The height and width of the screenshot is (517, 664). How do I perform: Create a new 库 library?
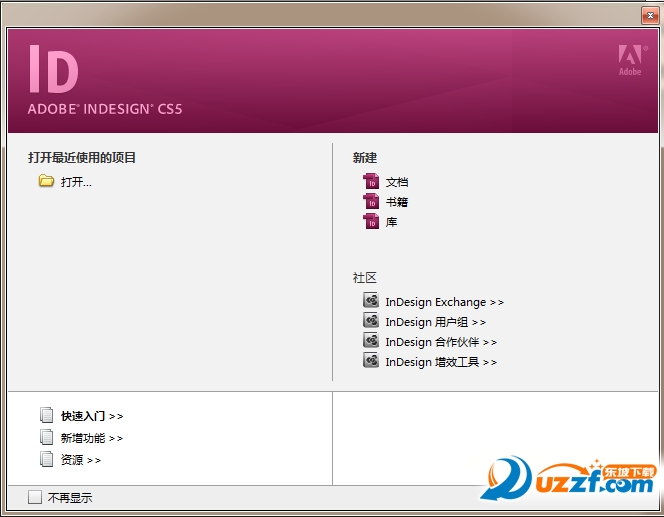point(391,222)
